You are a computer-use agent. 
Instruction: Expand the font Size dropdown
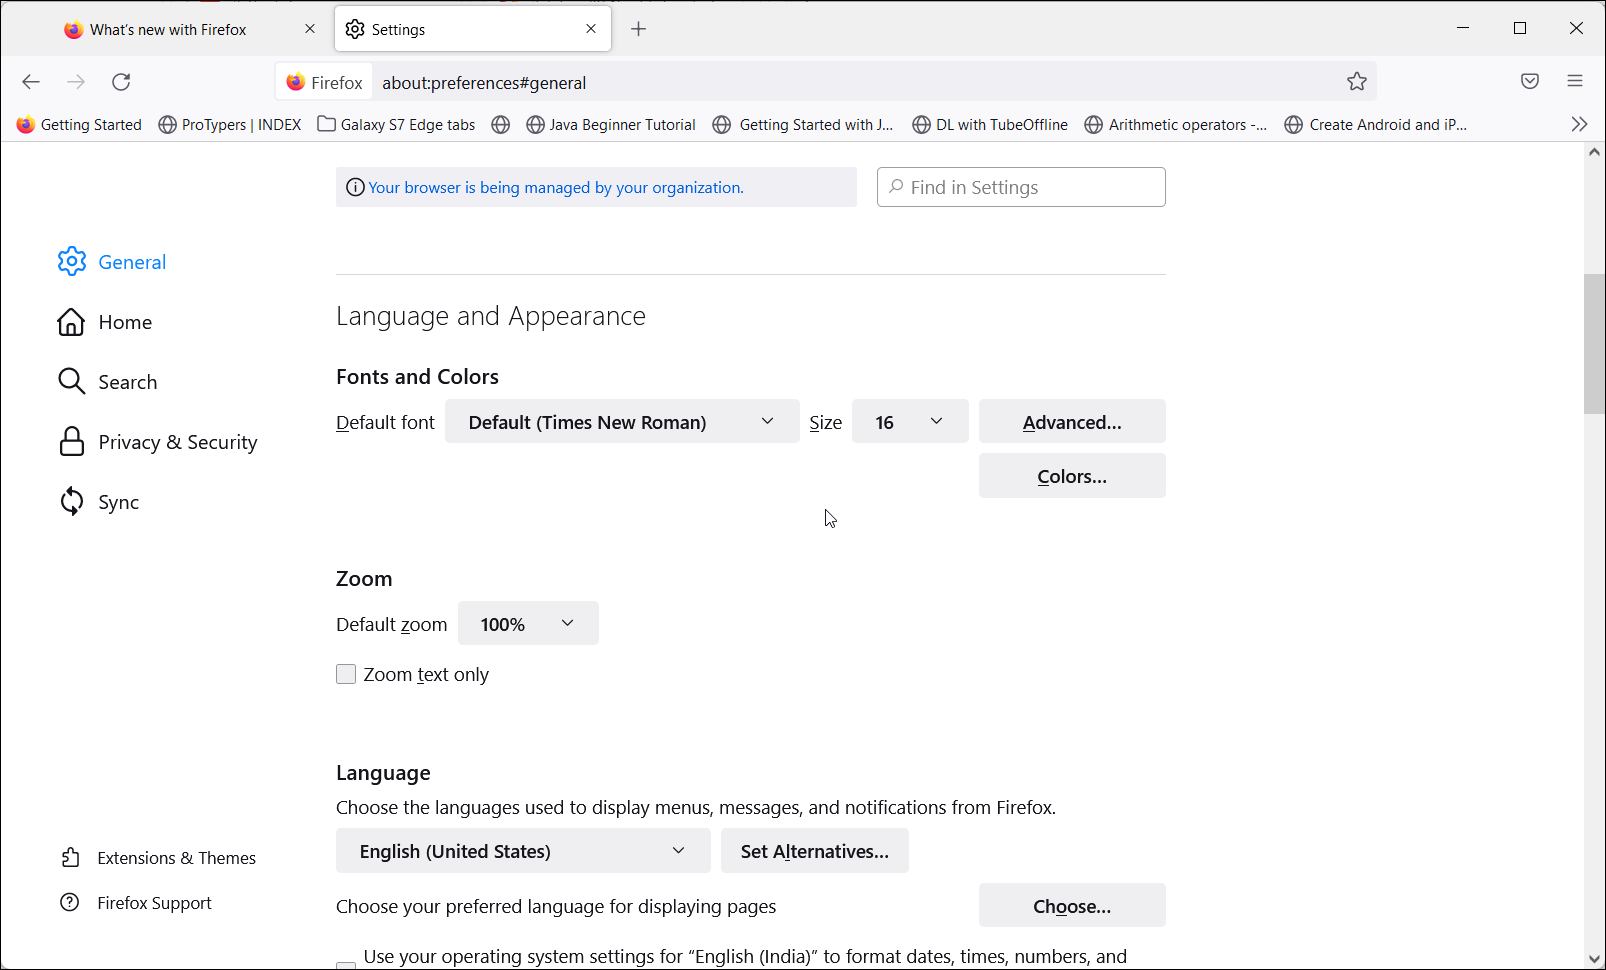point(910,421)
